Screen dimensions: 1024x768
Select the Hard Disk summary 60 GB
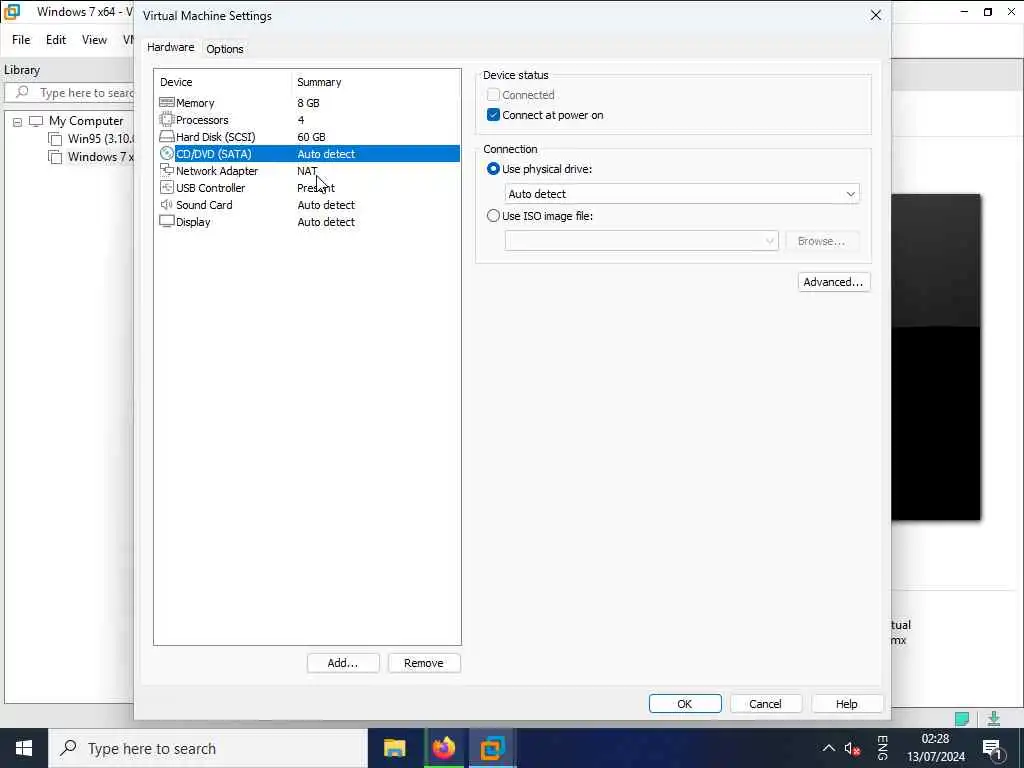[311, 136]
